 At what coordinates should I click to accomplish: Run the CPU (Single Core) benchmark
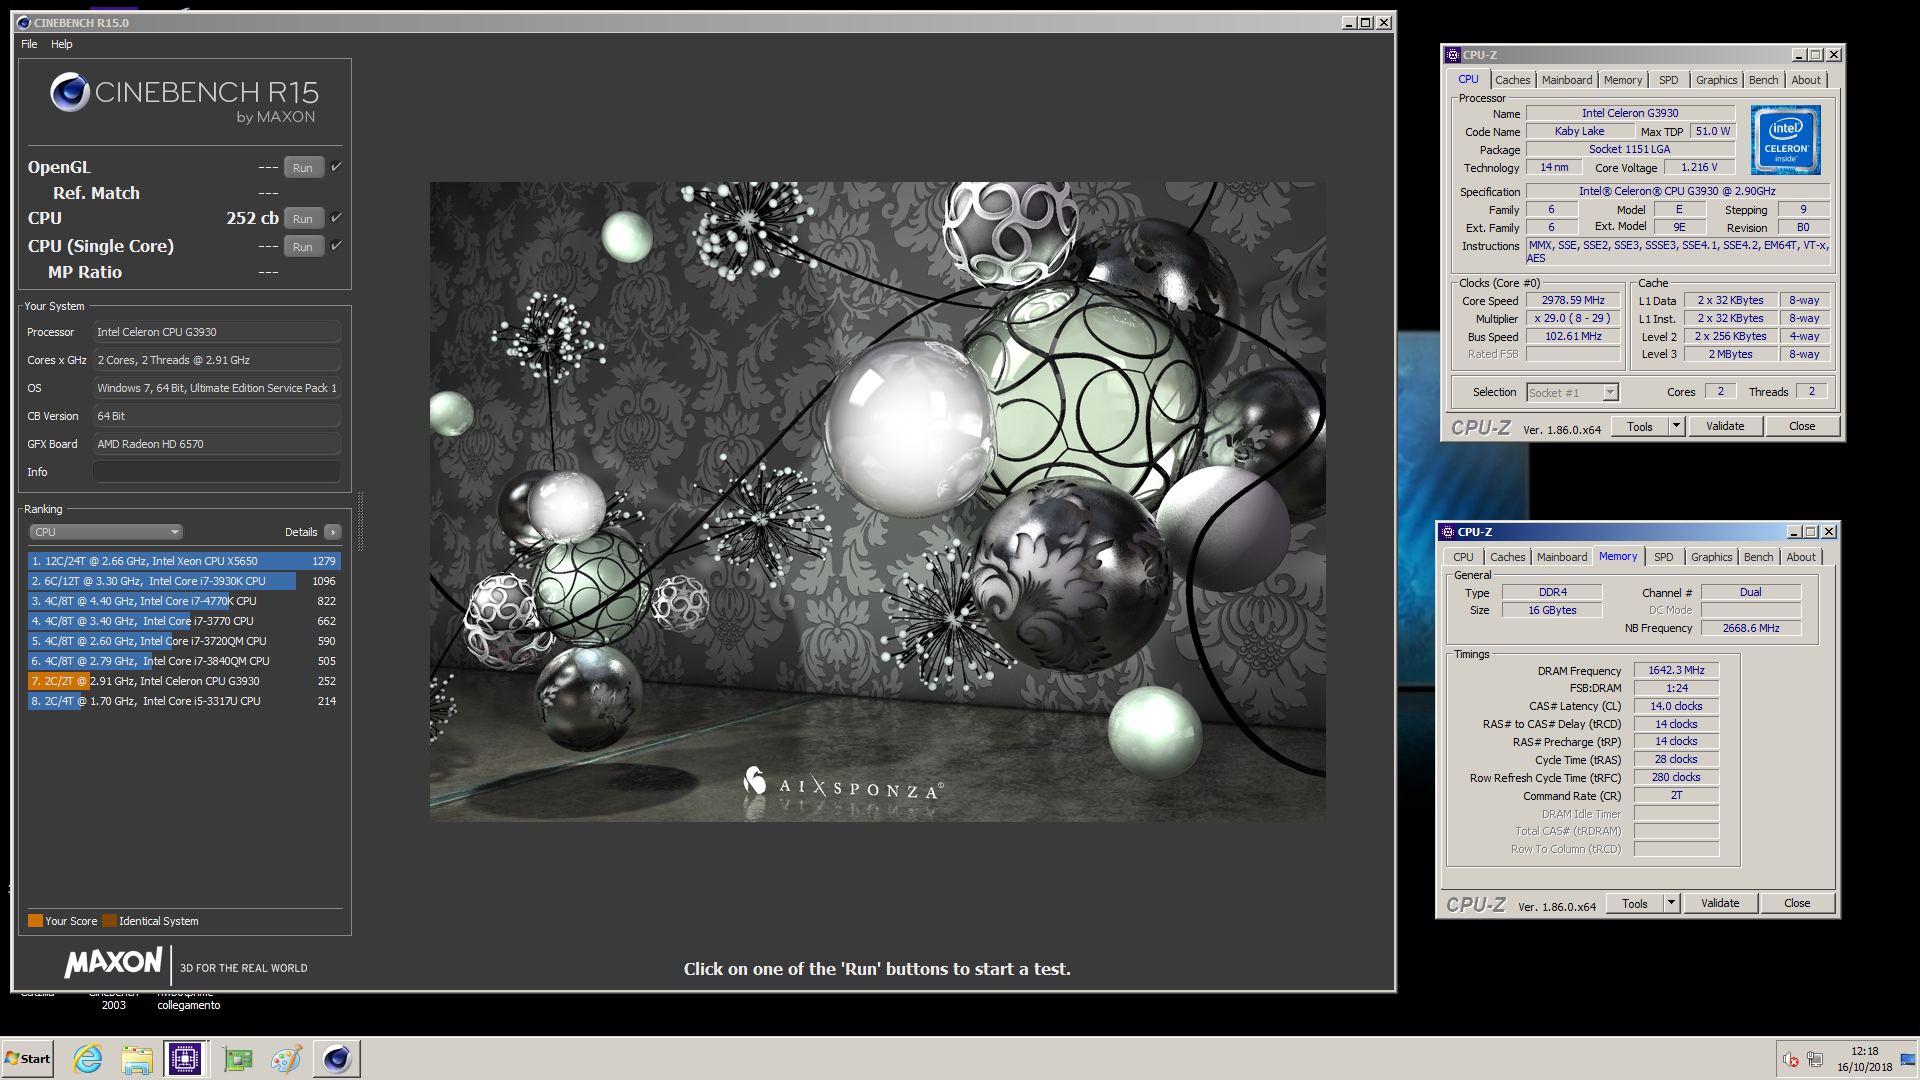[x=303, y=246]
